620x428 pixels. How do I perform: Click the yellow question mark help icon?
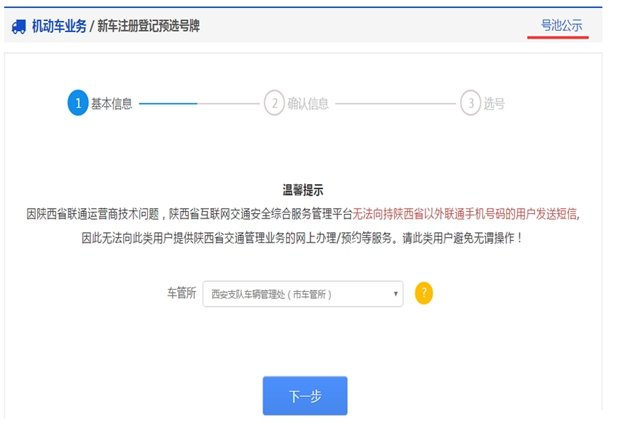tap(423, 294)
